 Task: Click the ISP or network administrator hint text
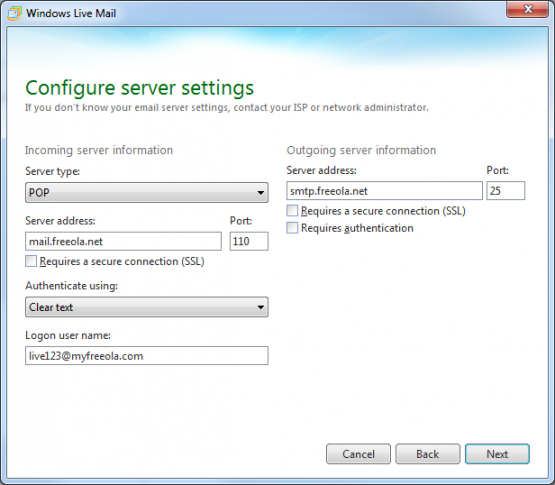[227, 107]
